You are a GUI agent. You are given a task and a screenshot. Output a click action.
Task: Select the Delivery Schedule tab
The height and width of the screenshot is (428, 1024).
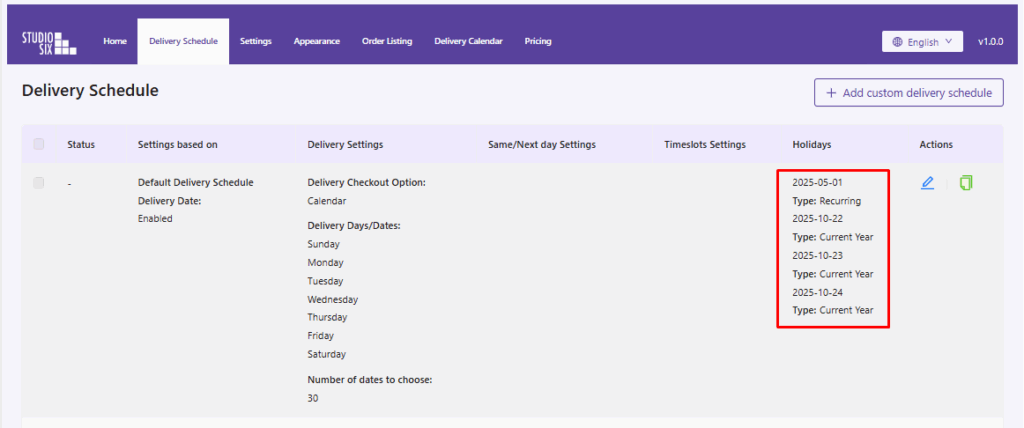click(x=183, y=42)
